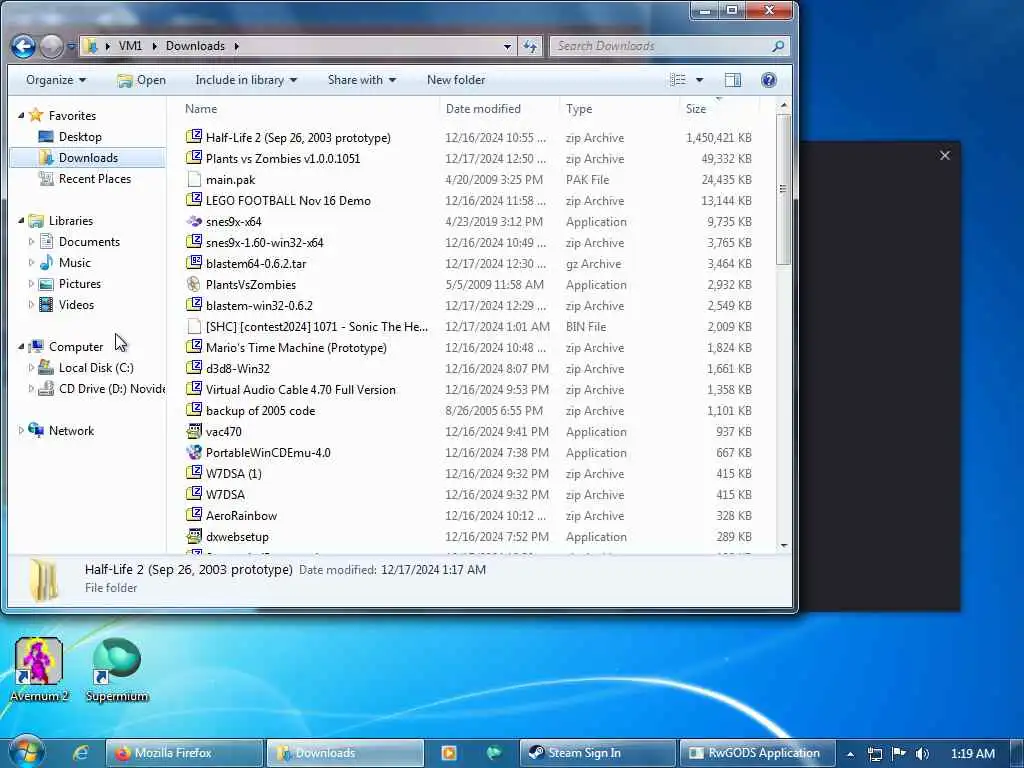Open the Organize menu
The height and width of the screenshot is (768, 1024).
[56, 80]
